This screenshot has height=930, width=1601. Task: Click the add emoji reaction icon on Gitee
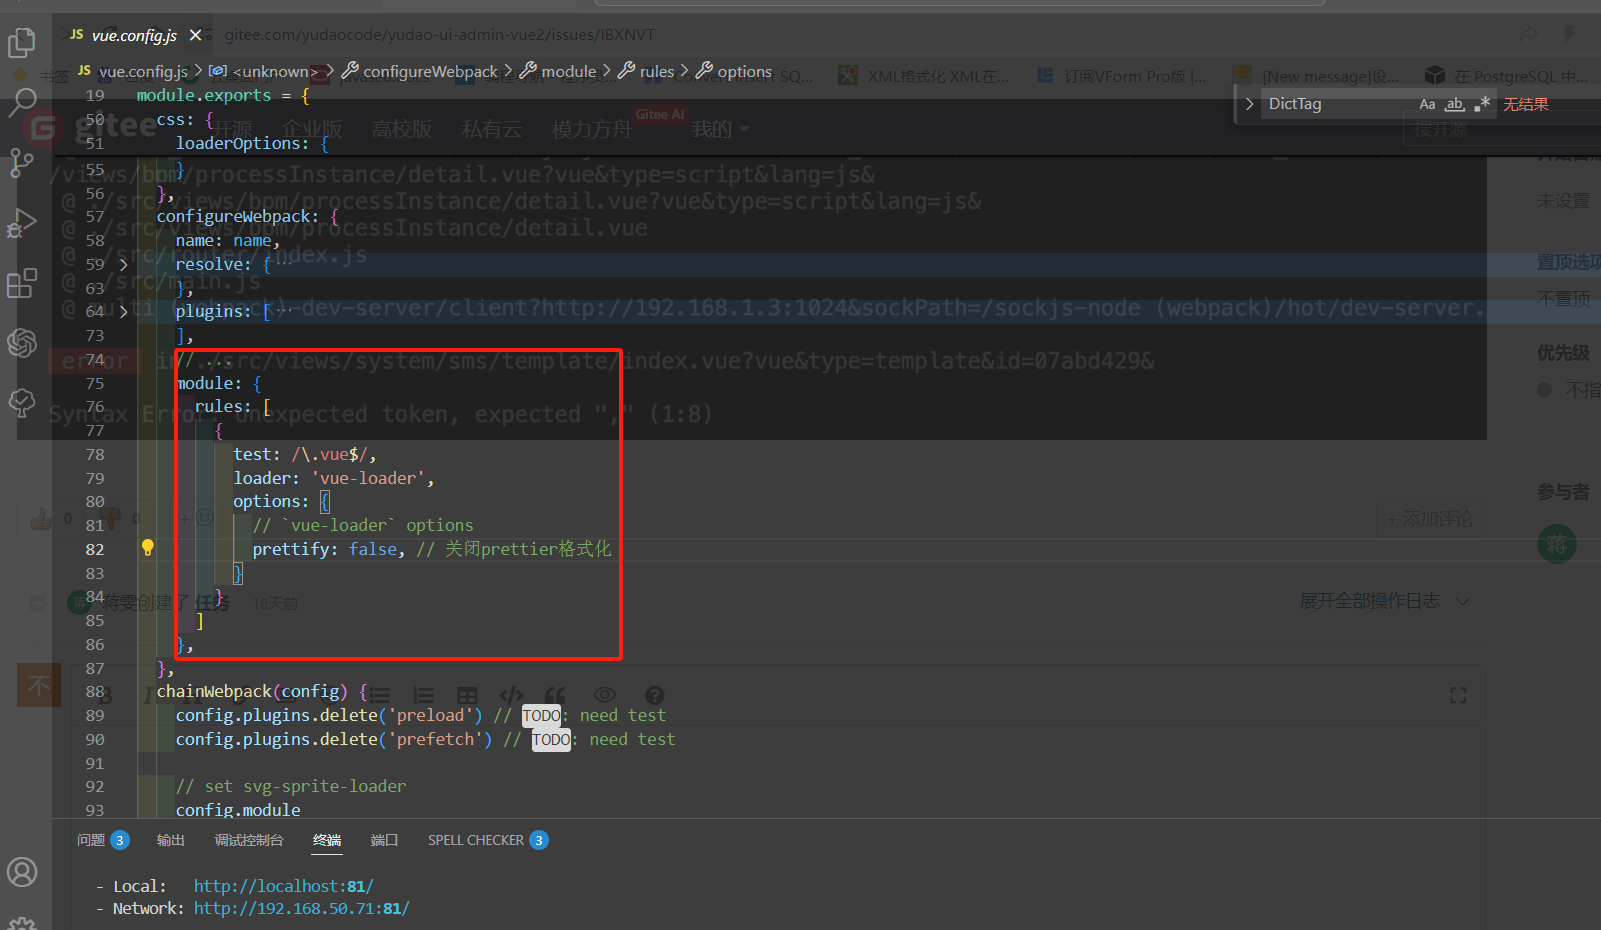point(204,517)
